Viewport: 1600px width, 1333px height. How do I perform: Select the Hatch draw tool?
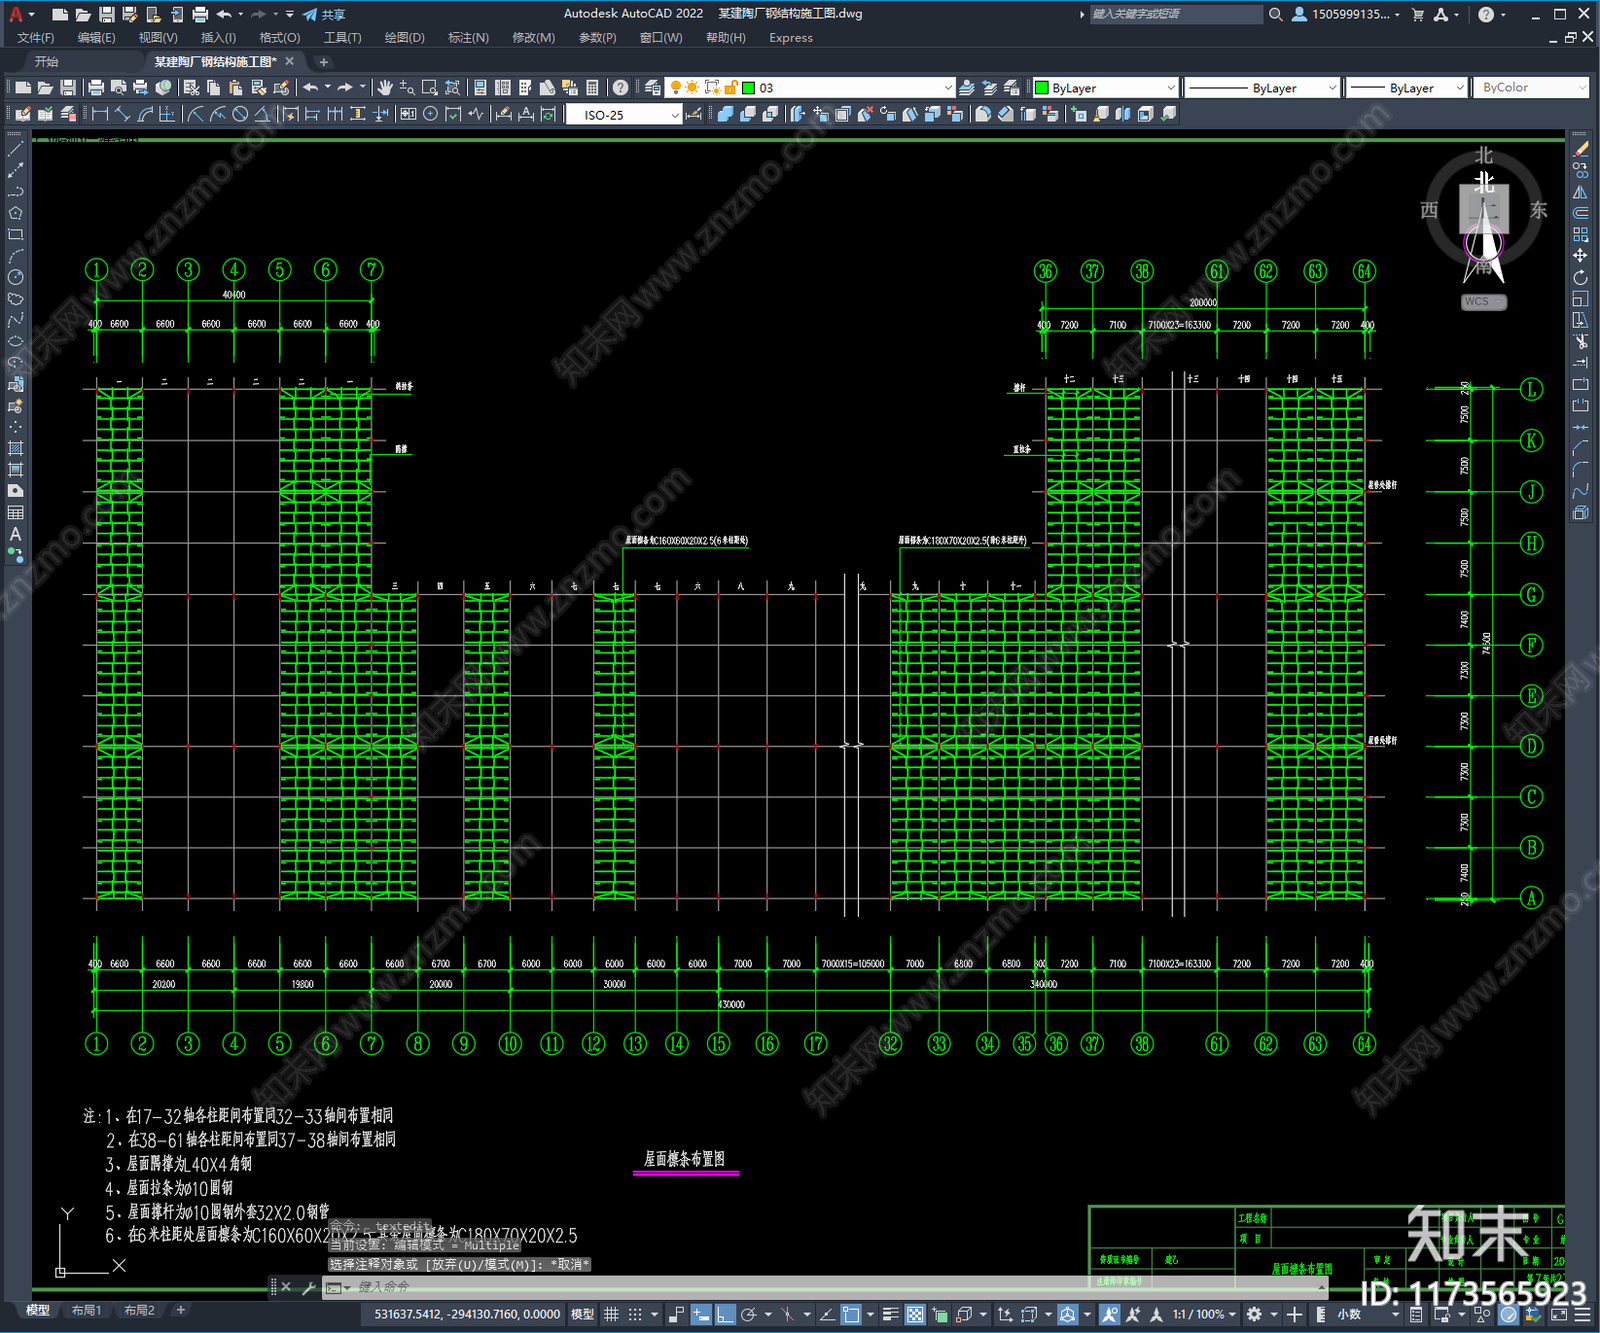[x=15, y=448]
